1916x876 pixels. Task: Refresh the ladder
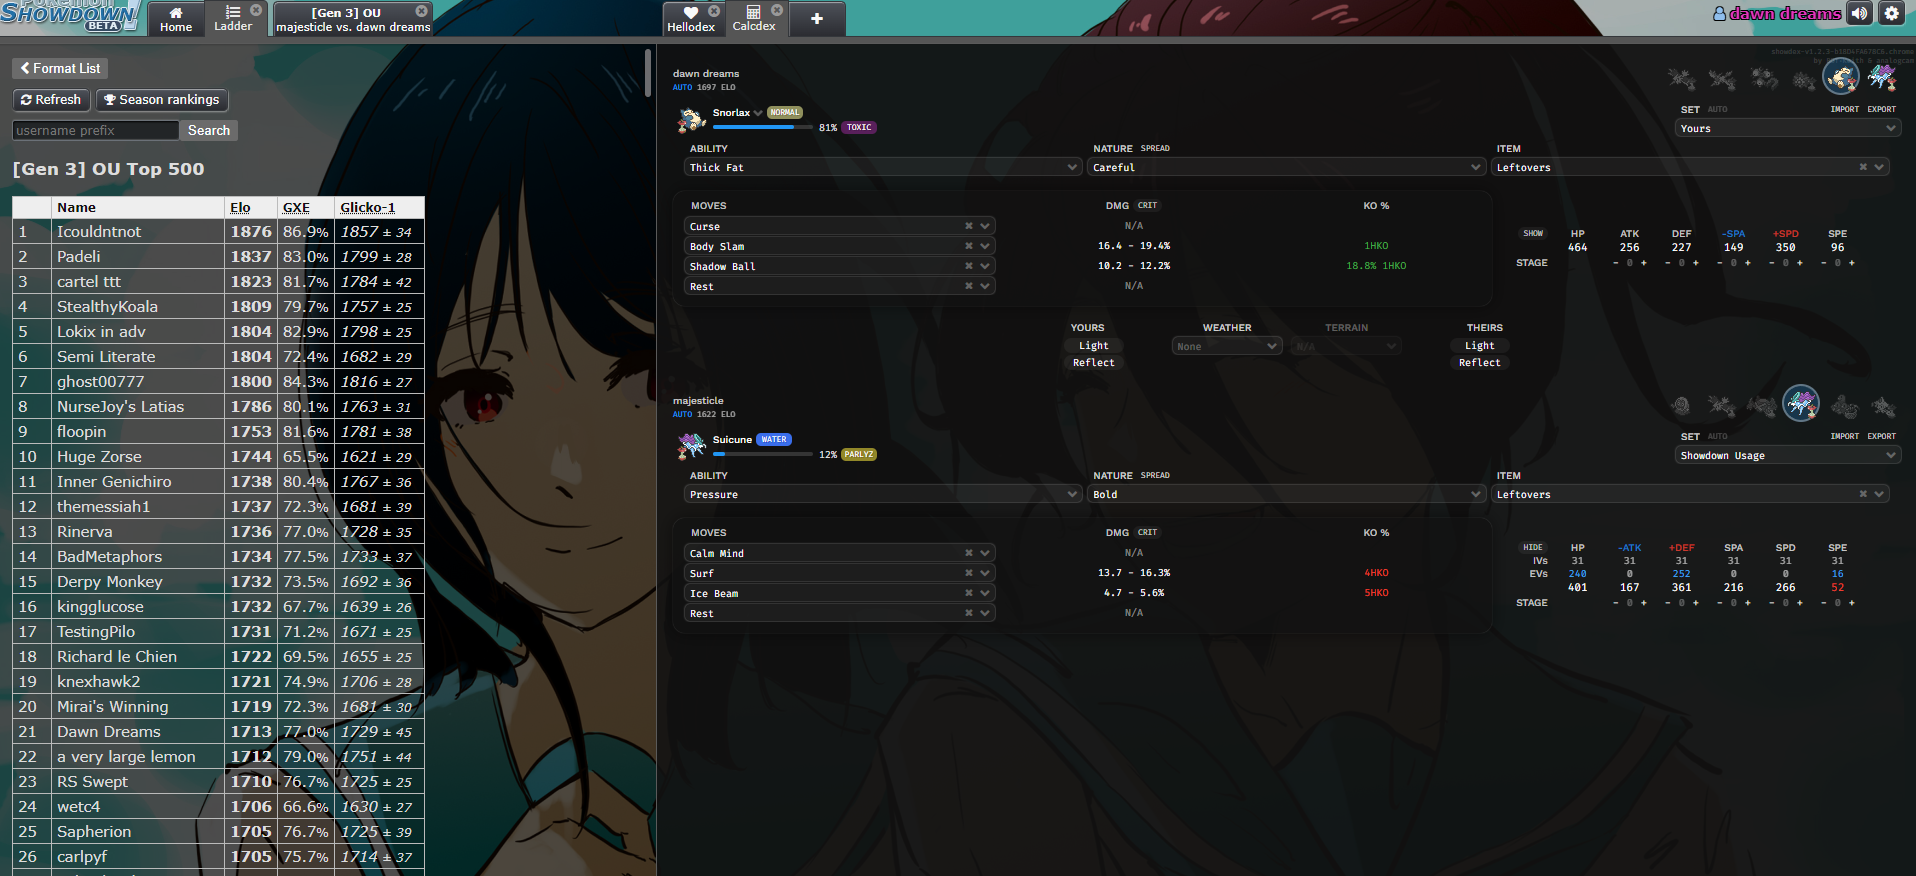pyautogui.click(x=51, y=99)
